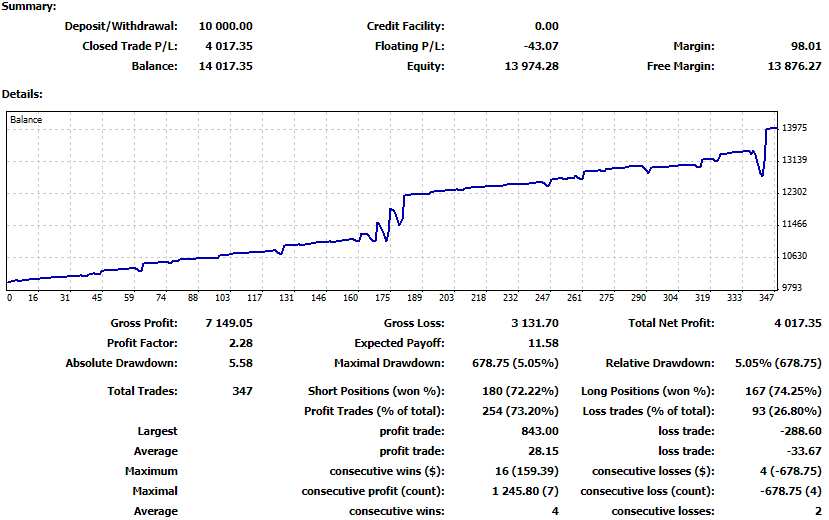Viewport: 829px width, 520px height.
Task: Select the Loss trades value 93 (26.80%)
Action: coord(787,411)
